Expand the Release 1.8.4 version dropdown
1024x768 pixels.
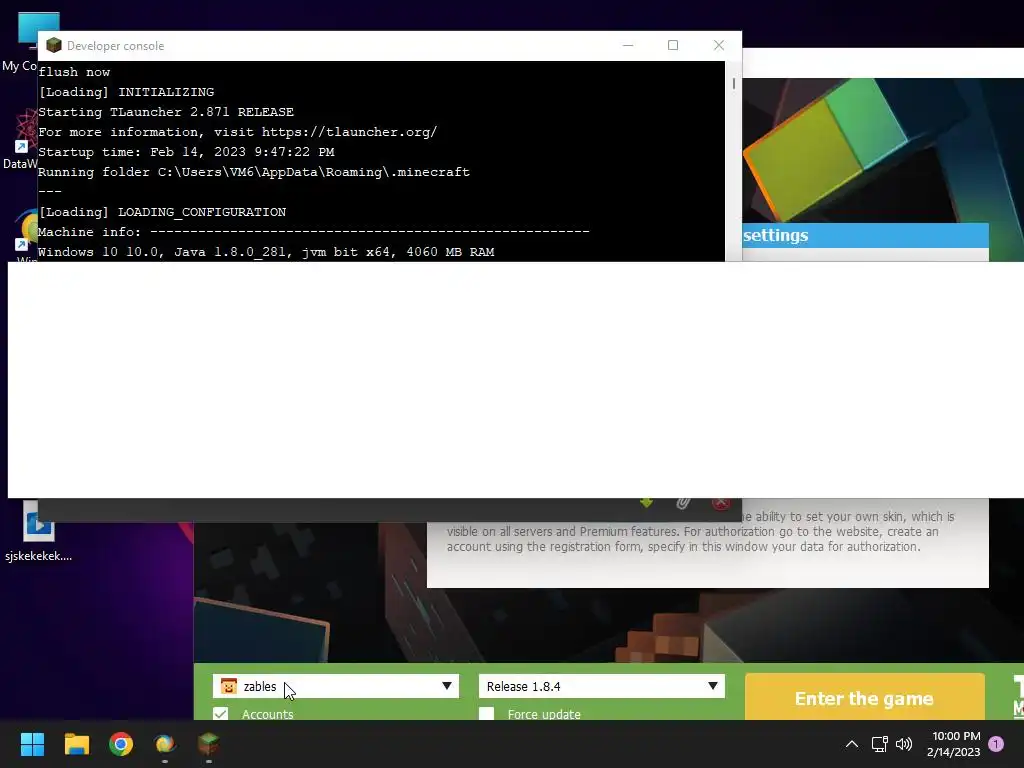[712, 686]
